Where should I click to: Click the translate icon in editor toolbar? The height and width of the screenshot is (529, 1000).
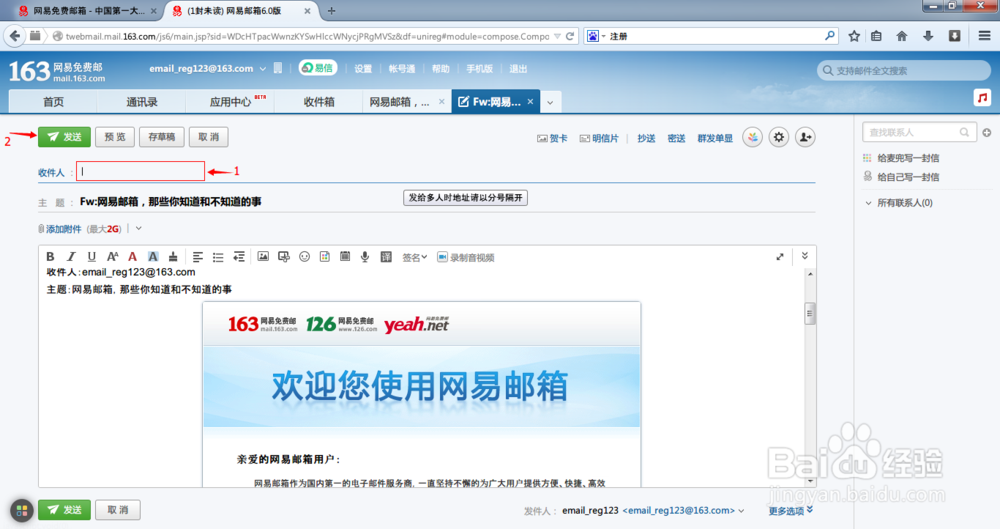386,257
